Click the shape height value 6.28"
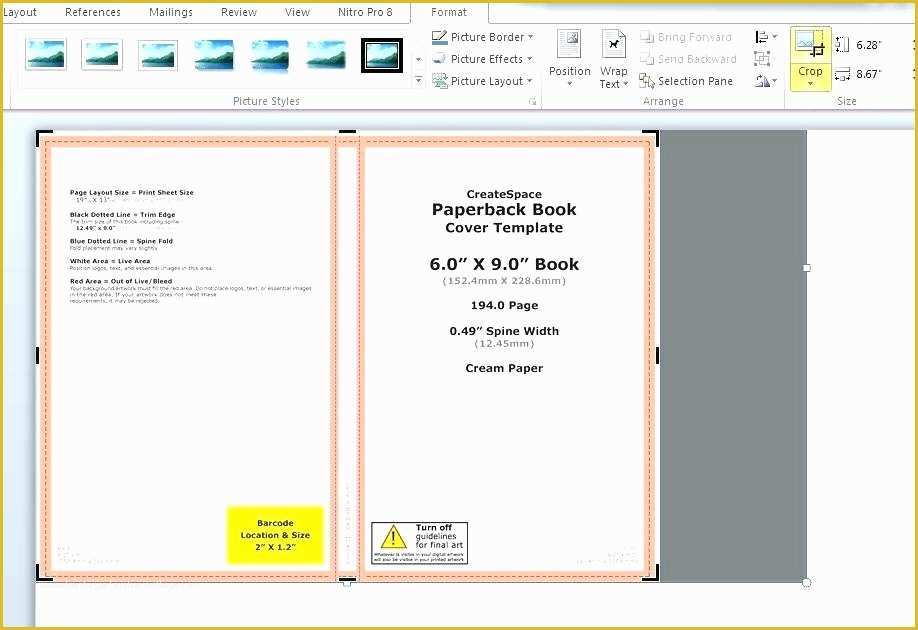The image size is (918, 630). click(869, 45)
